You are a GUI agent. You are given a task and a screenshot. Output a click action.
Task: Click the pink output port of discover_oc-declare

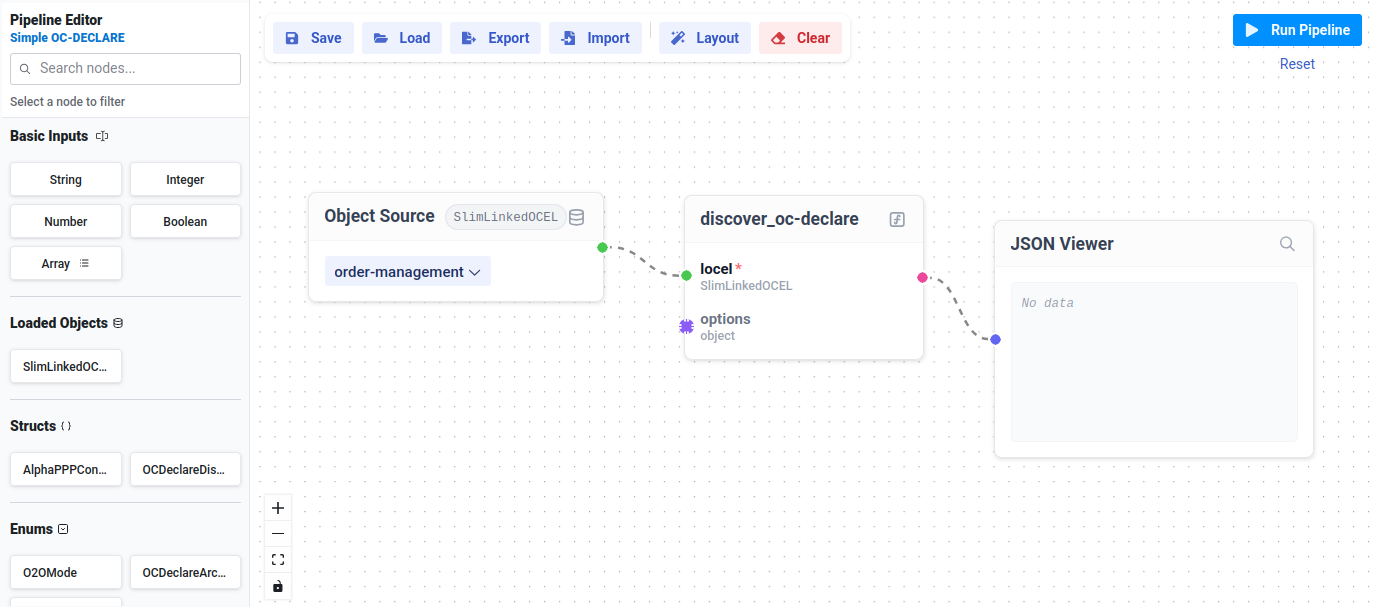click(922, 277)
